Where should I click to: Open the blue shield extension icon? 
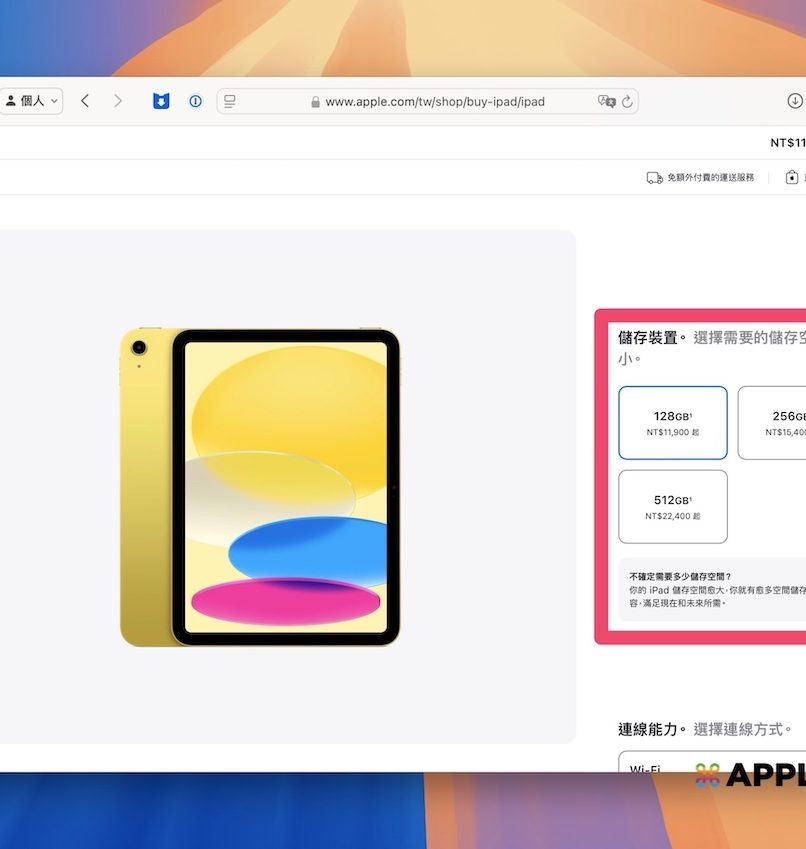pyautogui.click(x=161, y=101)
